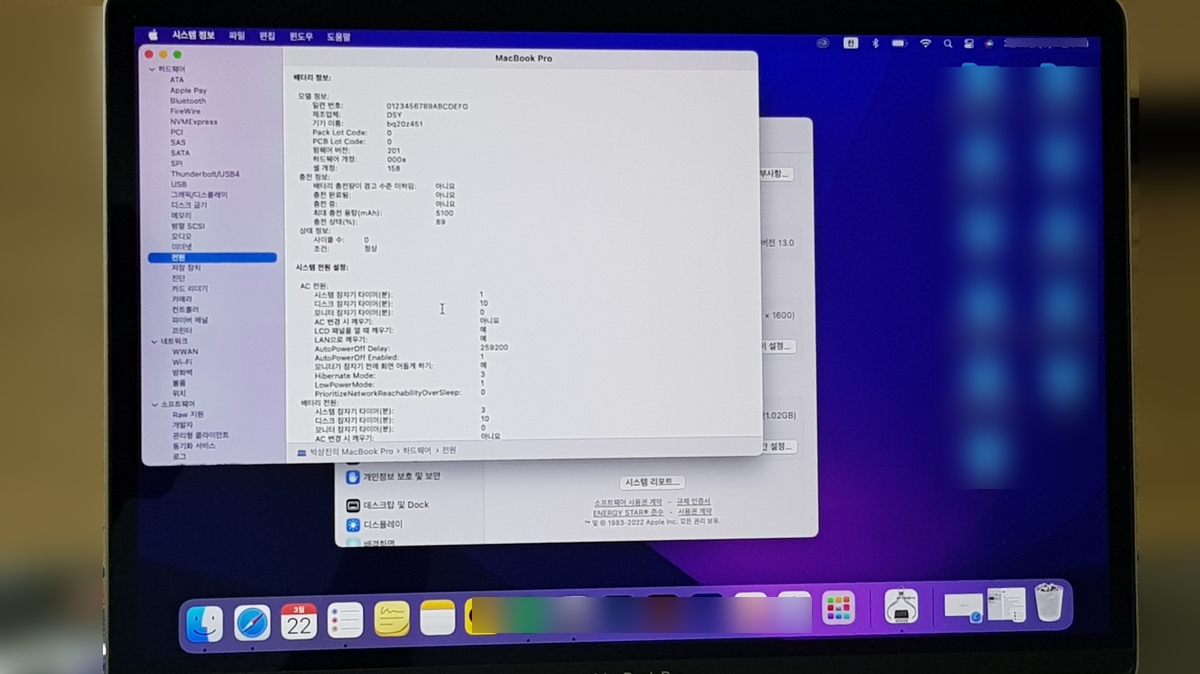Image resolution: width=1200 pixels, height=674 pixels.
Task: Open 소프트웨어 사용권 계약 link in Settings window
Action: (x=628, y=501)
